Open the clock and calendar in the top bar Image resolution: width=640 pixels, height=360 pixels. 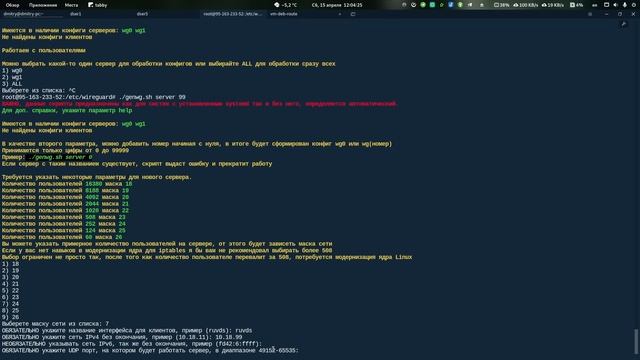click(x=337, y=5)
